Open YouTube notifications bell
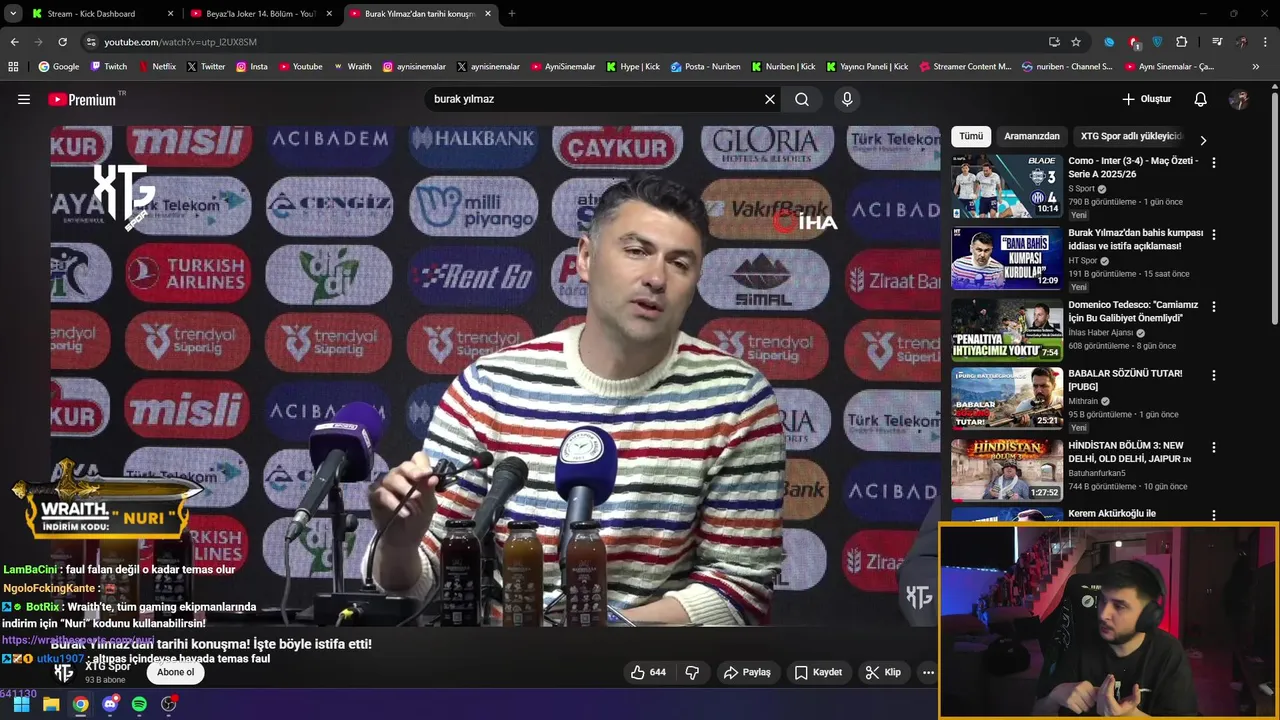 point(1201,99)
